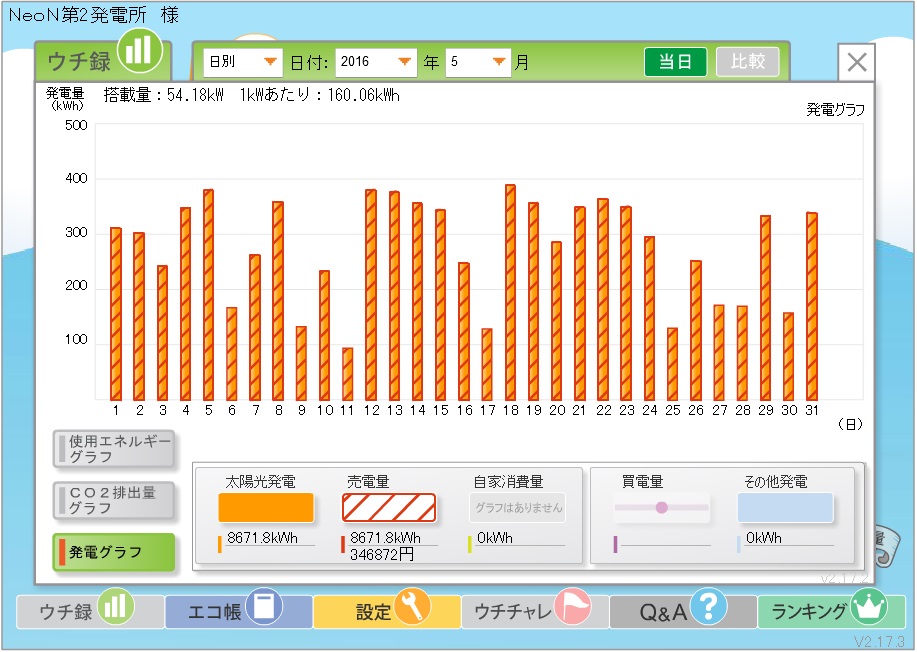
Task: Open the 設定 settings navigation button
Action: (x=387, y=612)
